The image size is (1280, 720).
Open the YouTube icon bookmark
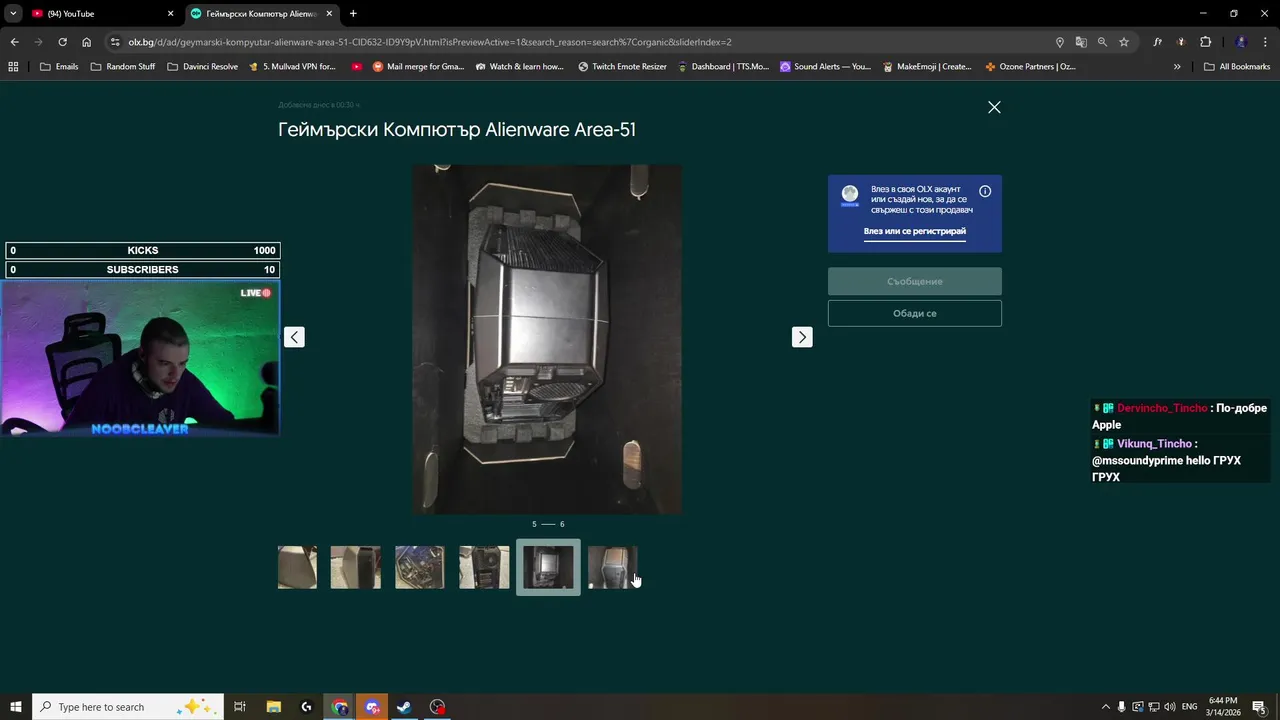click(357, 67)
